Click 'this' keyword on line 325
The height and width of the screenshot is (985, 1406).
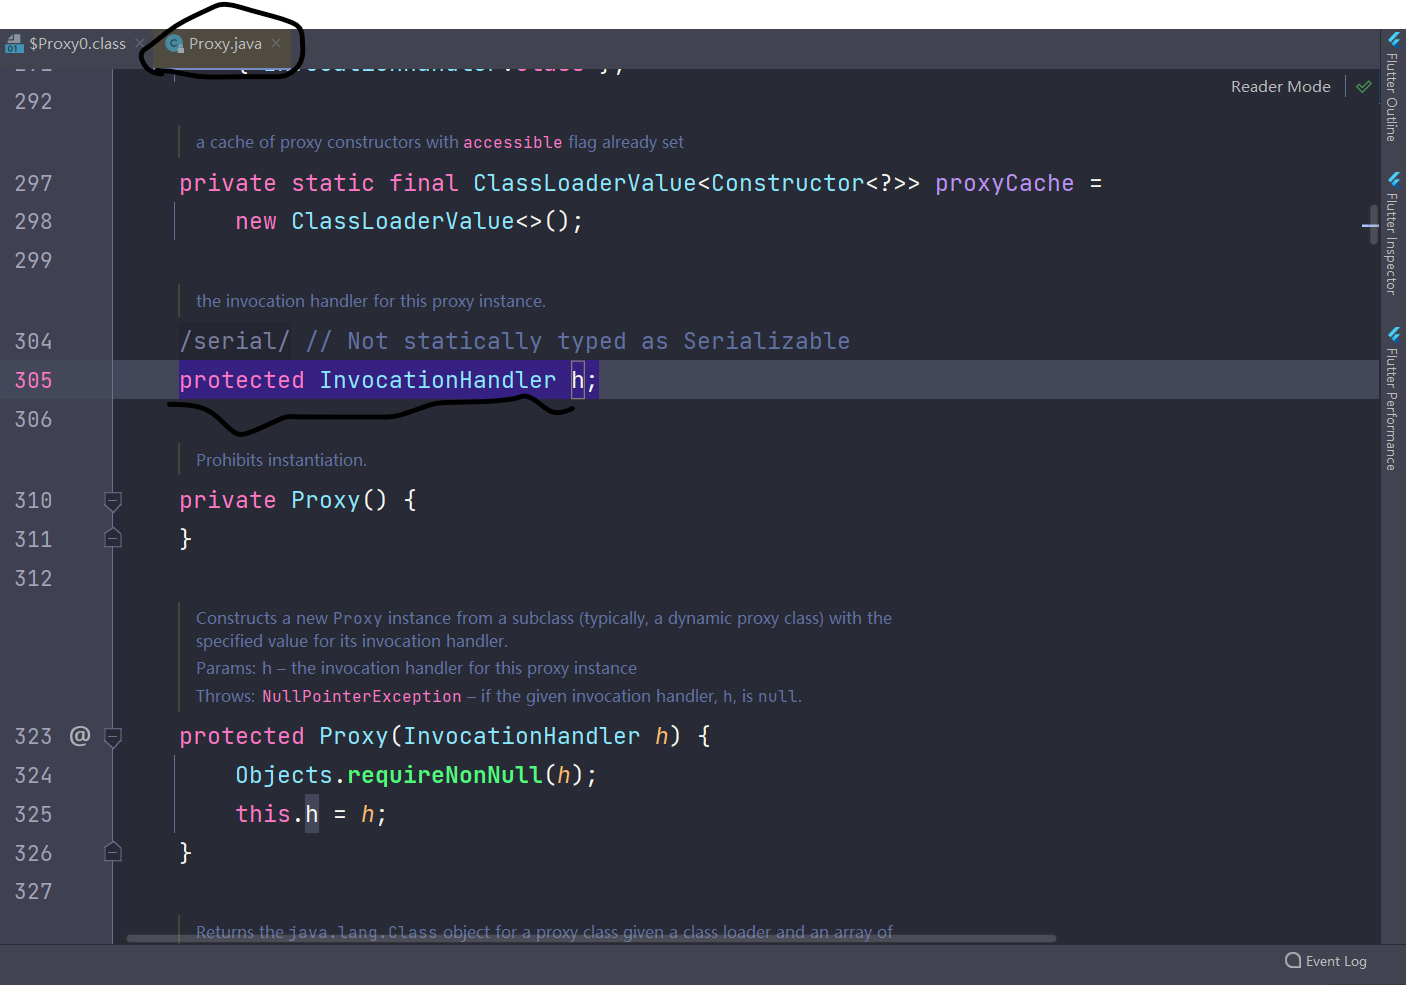point(263,814)
